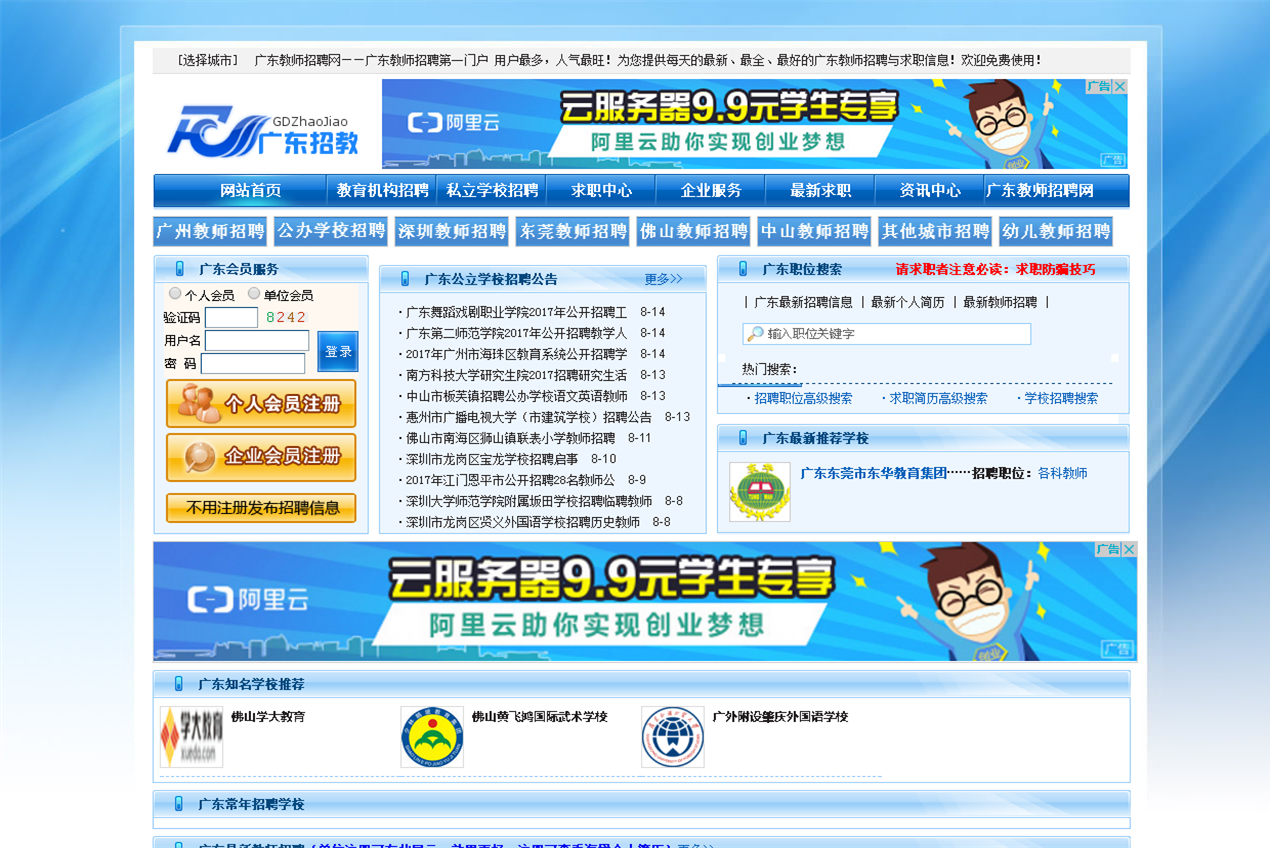This screenshot has height=848, width=1270.
Task: Open 求职简历高级搜索 link
Action: [938, 398]
